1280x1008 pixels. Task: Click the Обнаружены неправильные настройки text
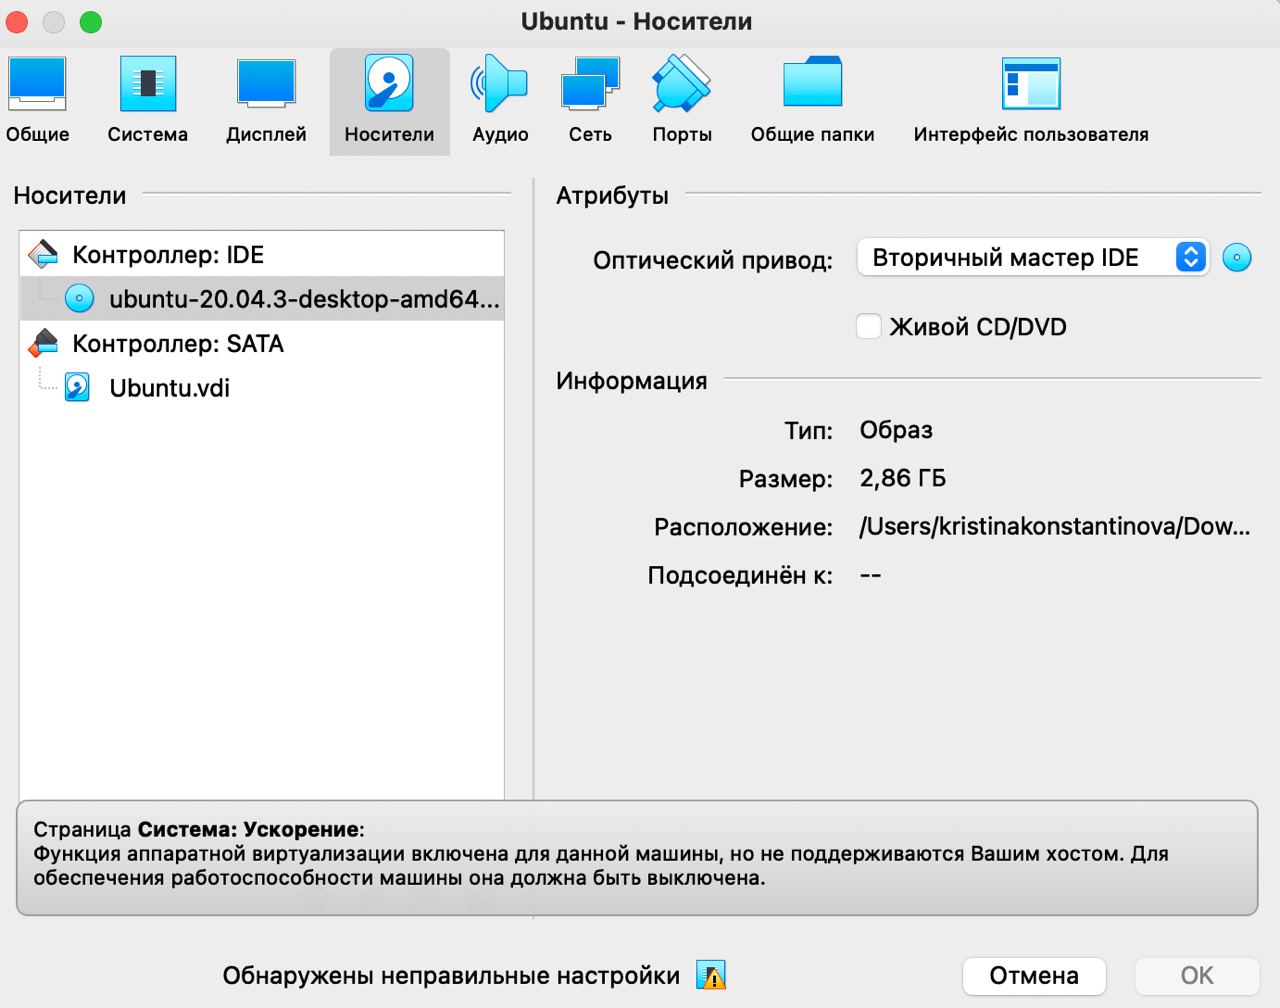tap(451, 976)
